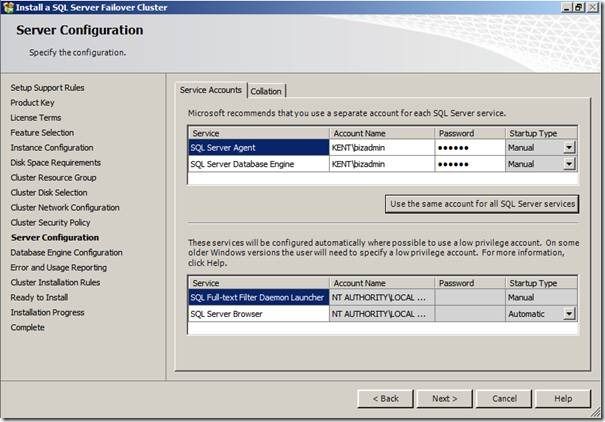This screenshot has height=422, width=605.
Task: Open Startup Type dropdown for SQL Server Agent
Action: click(x=569, y=147)
